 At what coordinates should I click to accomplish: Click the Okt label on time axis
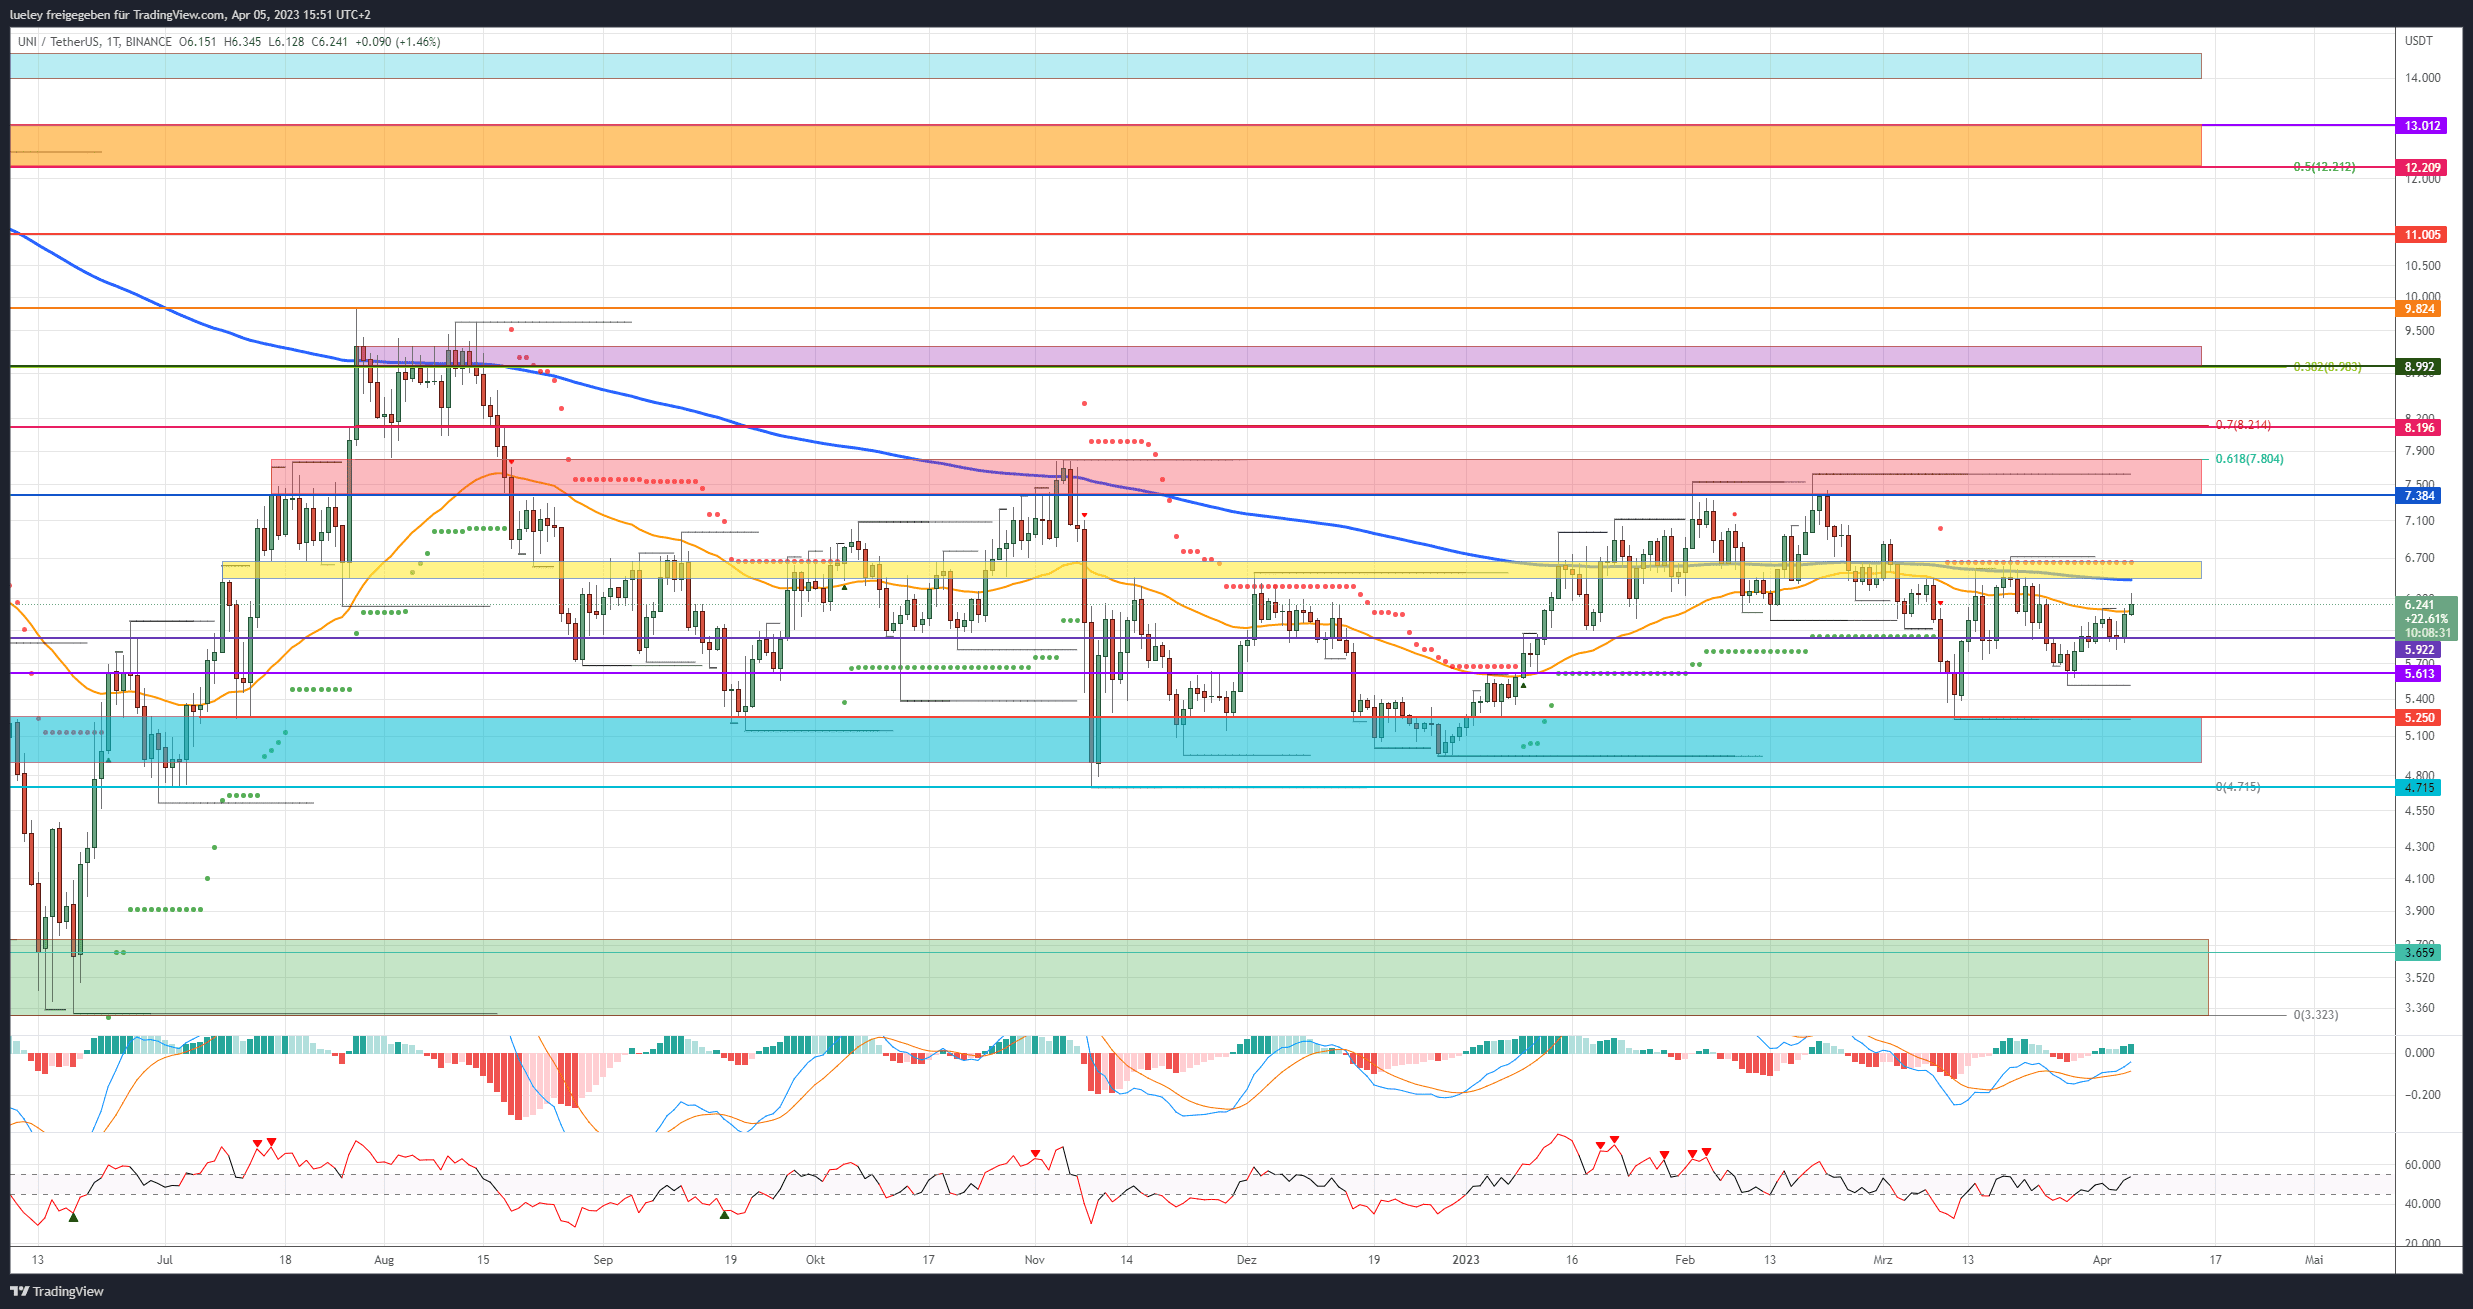[815, 1260]
